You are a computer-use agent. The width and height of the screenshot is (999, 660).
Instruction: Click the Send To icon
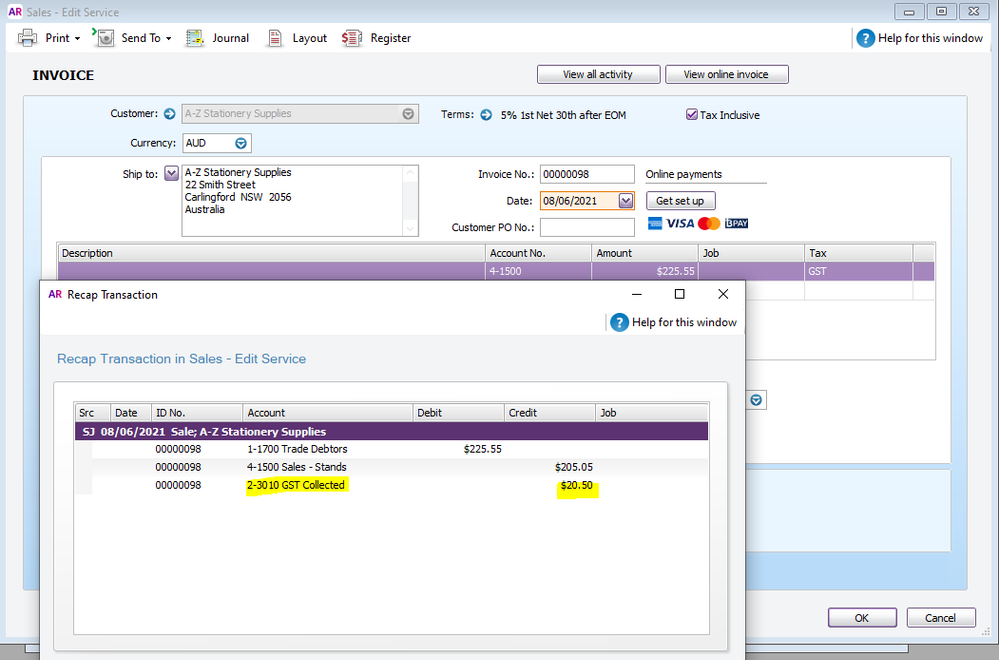click(104, 38)
